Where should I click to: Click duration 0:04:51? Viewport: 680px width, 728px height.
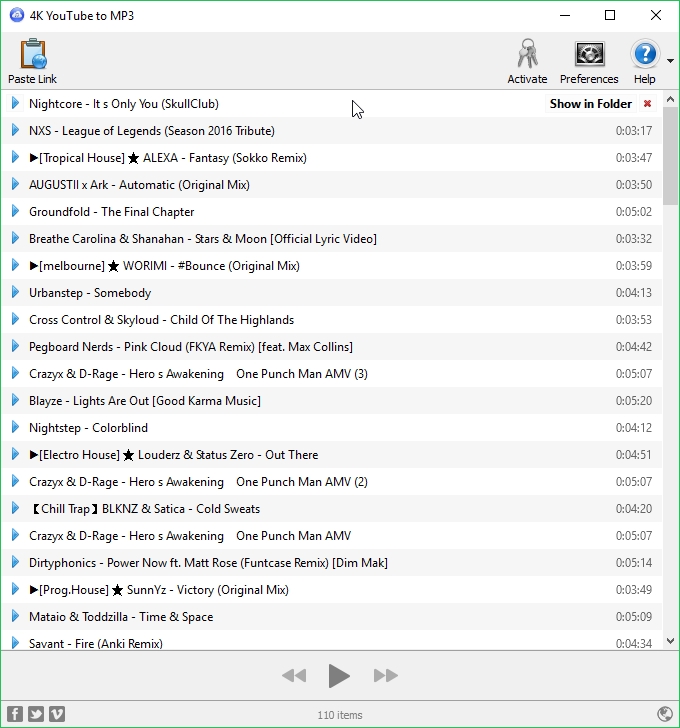click(634, 455)
